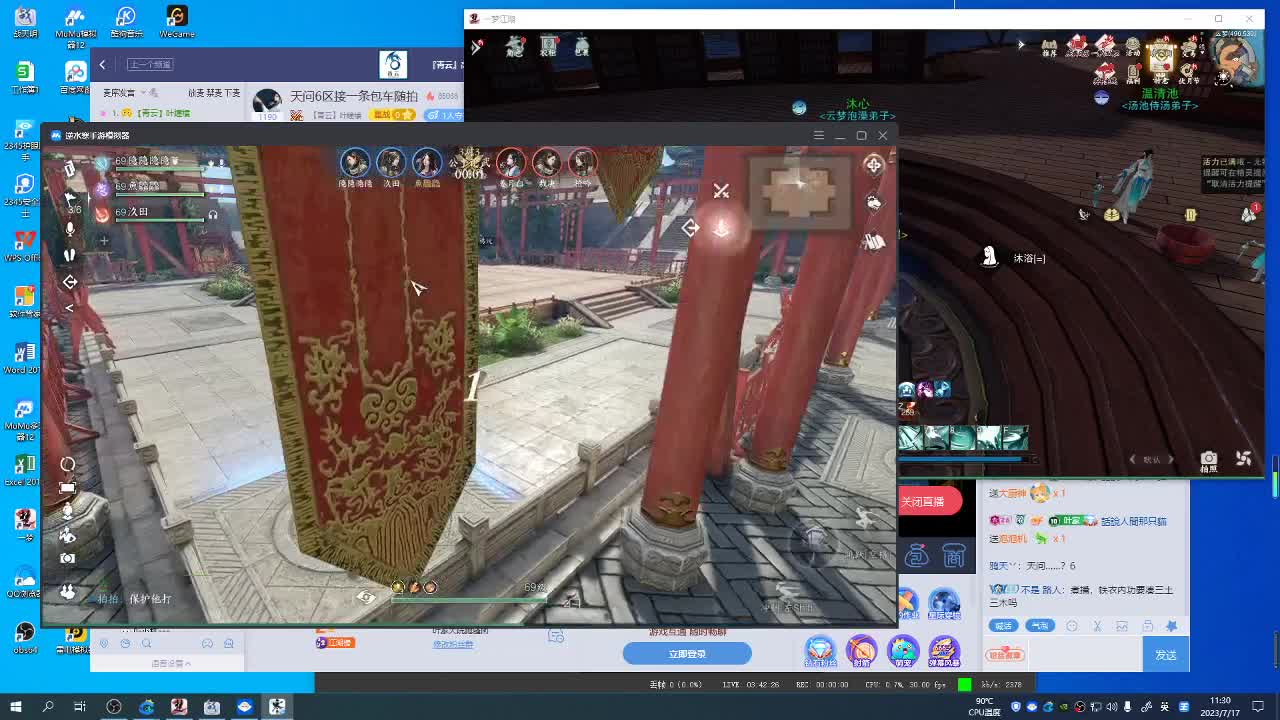Click the chat message input field
Image resolution: width=1280 pixels, height=720 pixels.
coord(1085,655)
